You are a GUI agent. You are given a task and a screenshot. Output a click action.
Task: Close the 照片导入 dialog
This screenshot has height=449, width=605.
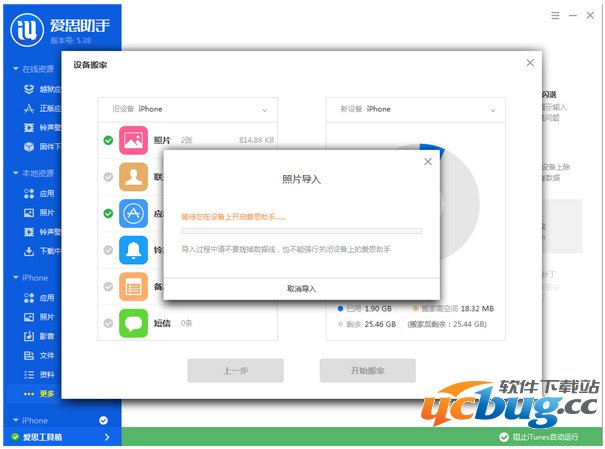click(428, 162)
